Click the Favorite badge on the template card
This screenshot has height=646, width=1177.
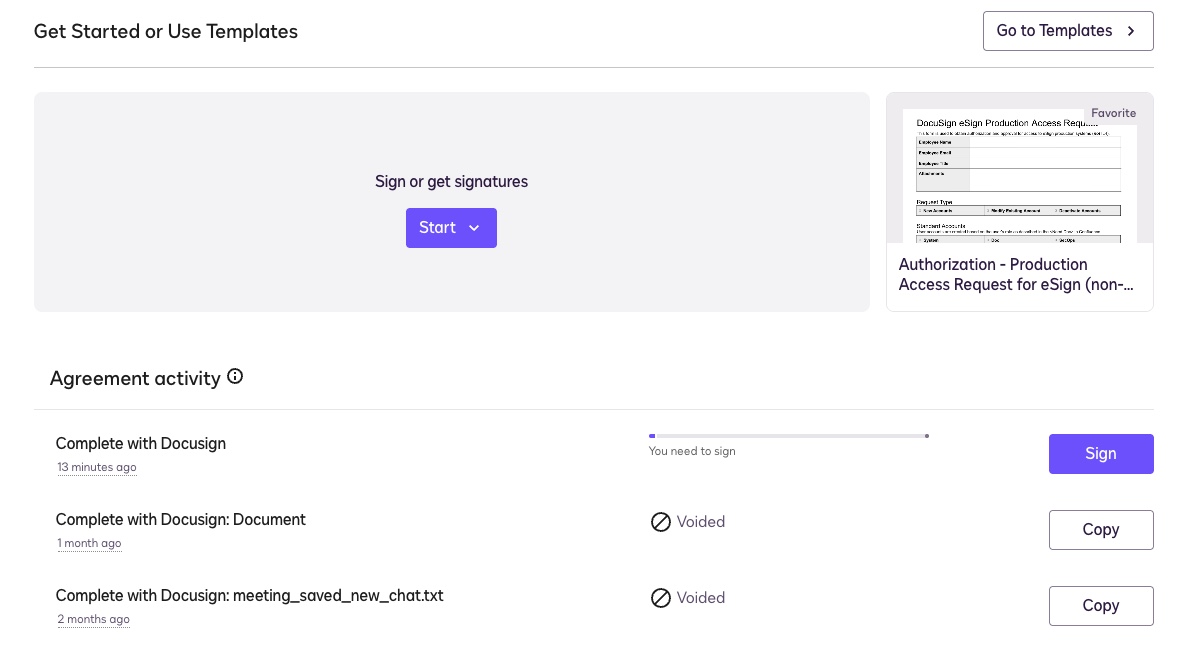(1113, 113)
